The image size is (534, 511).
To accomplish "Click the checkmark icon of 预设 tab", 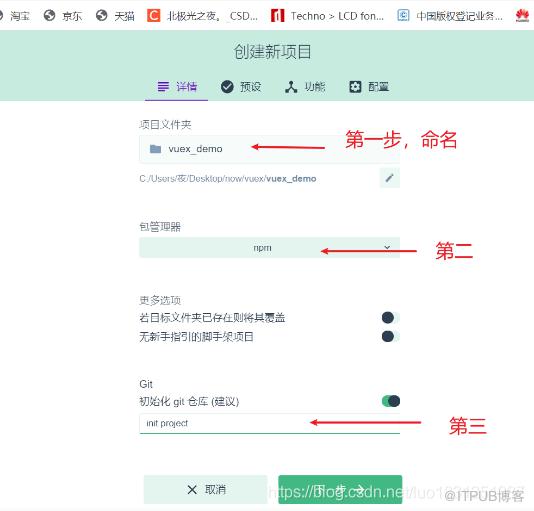I will point(227,87).
